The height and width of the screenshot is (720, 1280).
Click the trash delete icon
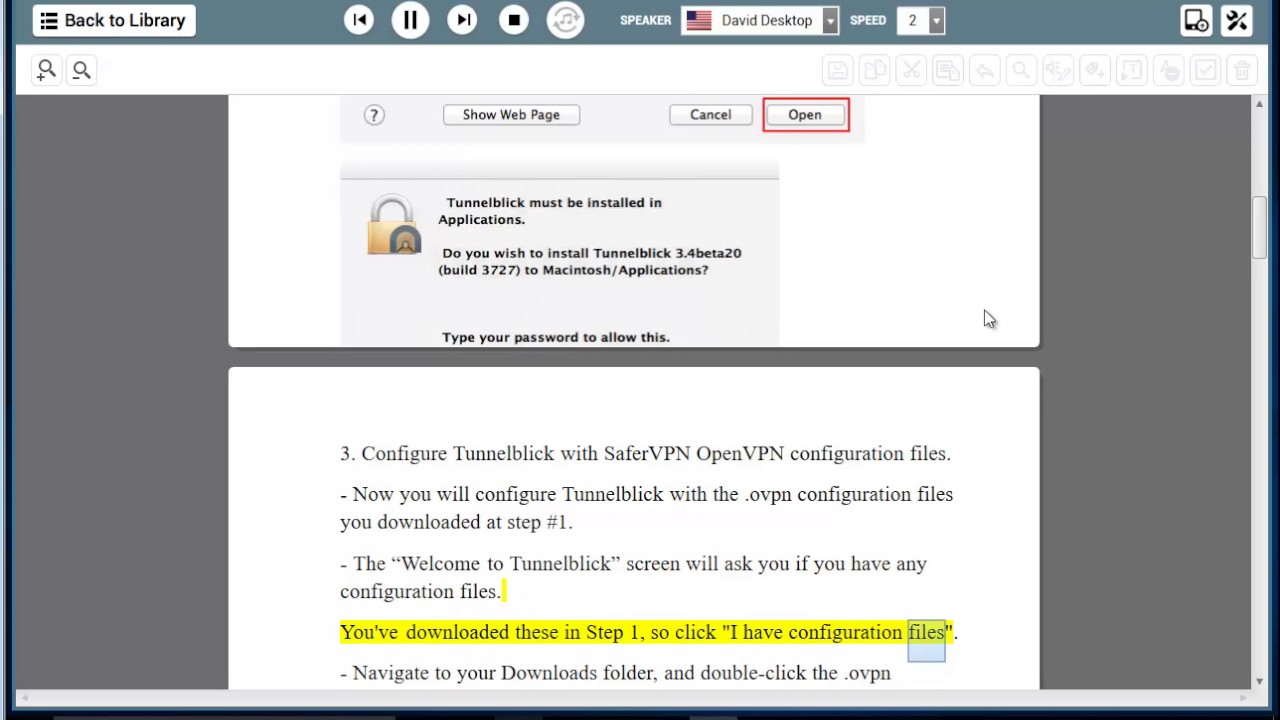point(1242,70)
